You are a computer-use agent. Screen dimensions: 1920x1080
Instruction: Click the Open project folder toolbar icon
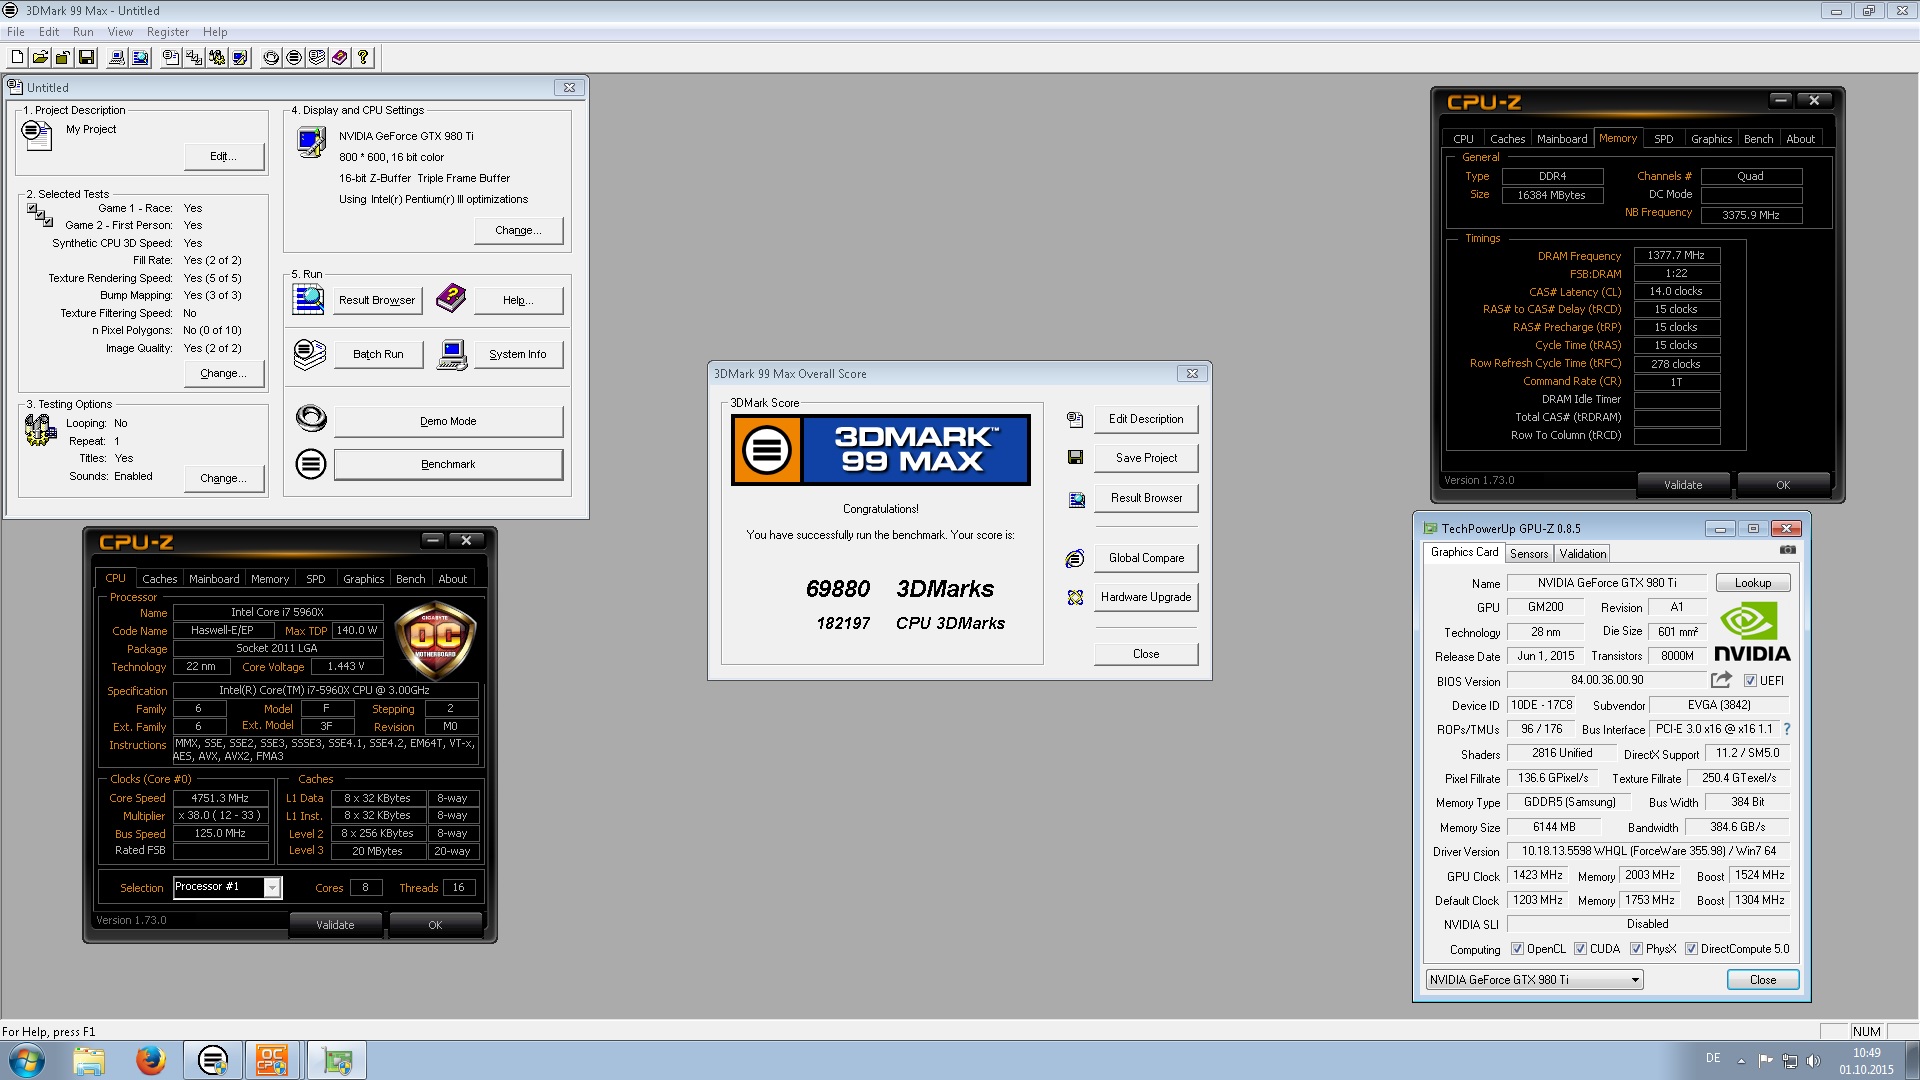click(x=40, y=57)
